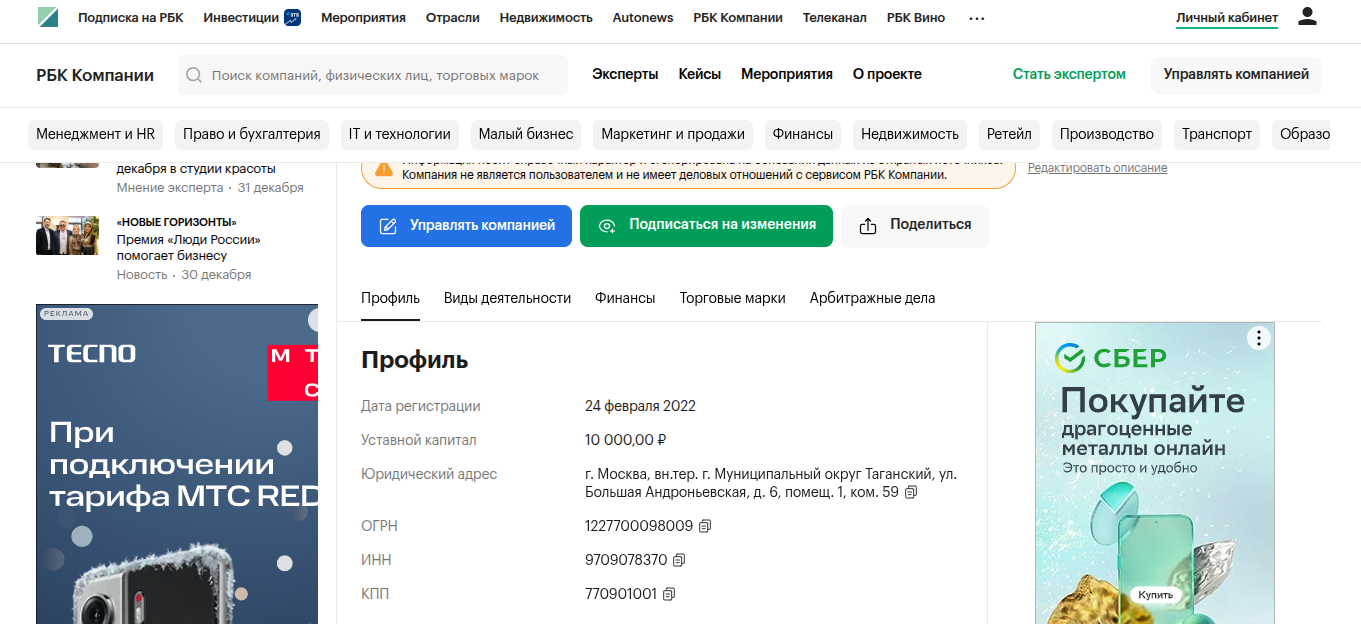The image size is (1361, 624).
Task: Select Маркетинг и продажи category
Action: pos(673,134)
